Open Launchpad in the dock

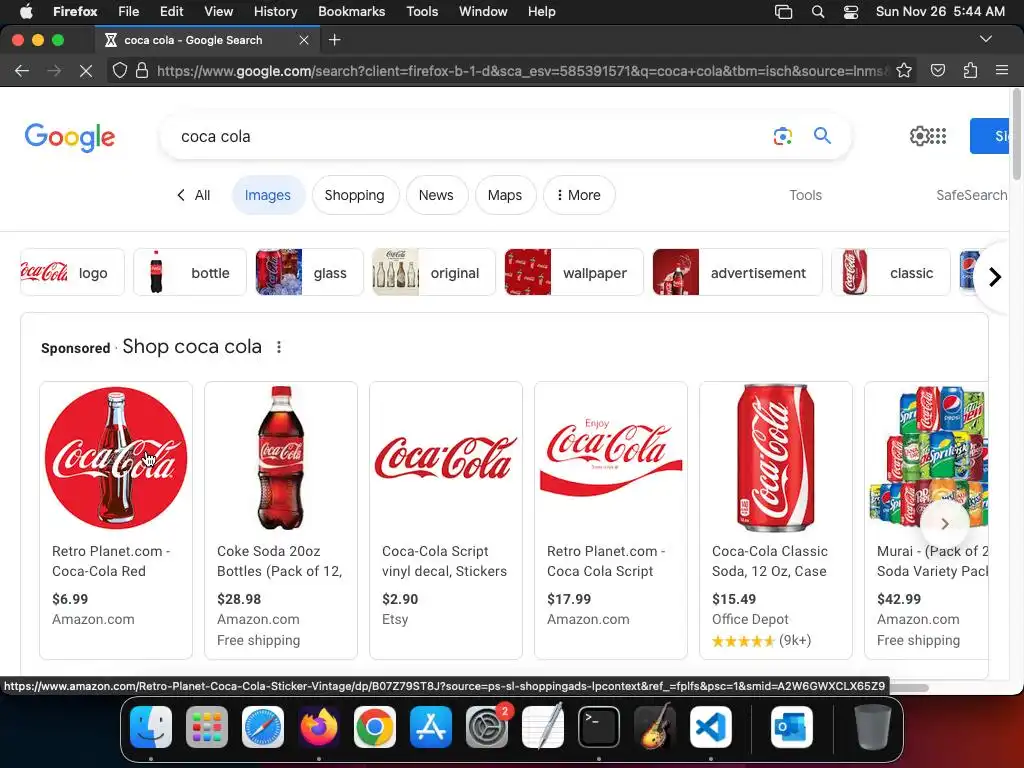tap(206, 727)
